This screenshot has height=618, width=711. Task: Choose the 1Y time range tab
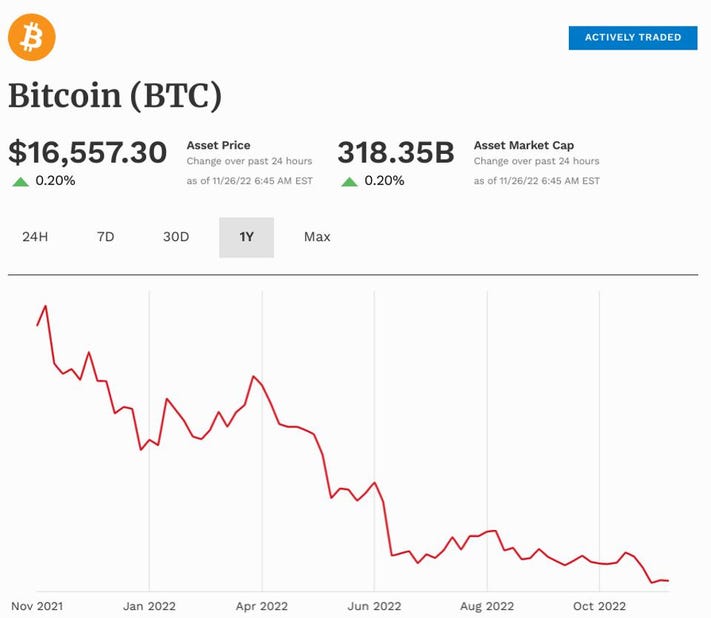coord(246,237)
